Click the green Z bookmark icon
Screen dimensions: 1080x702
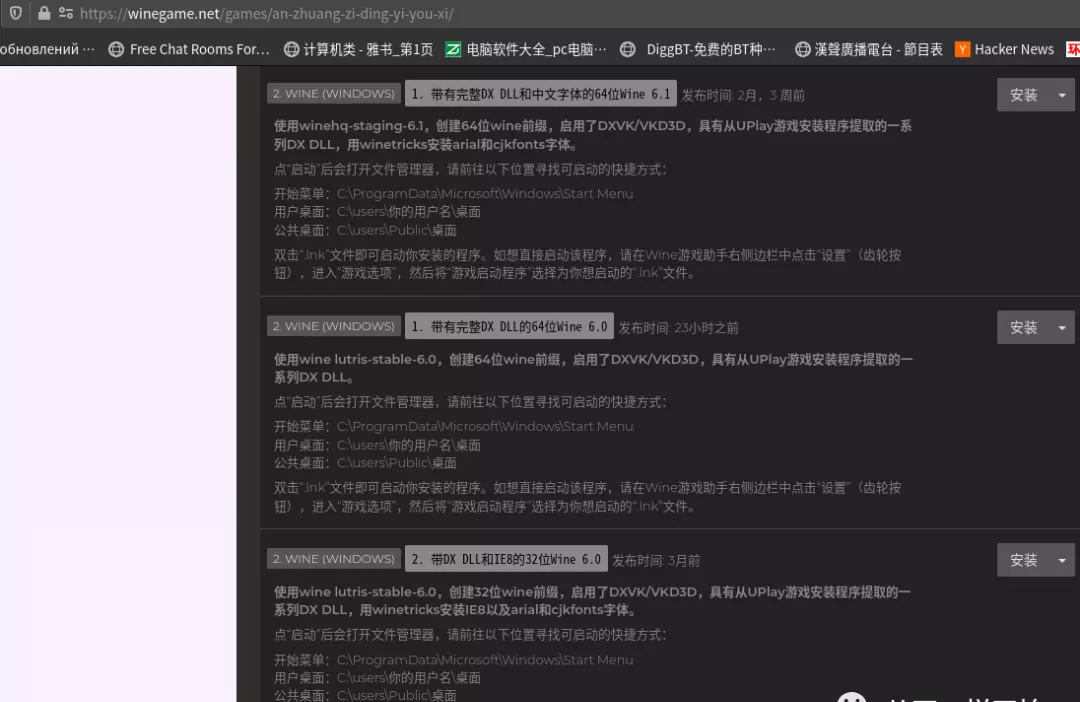(453, 49)
